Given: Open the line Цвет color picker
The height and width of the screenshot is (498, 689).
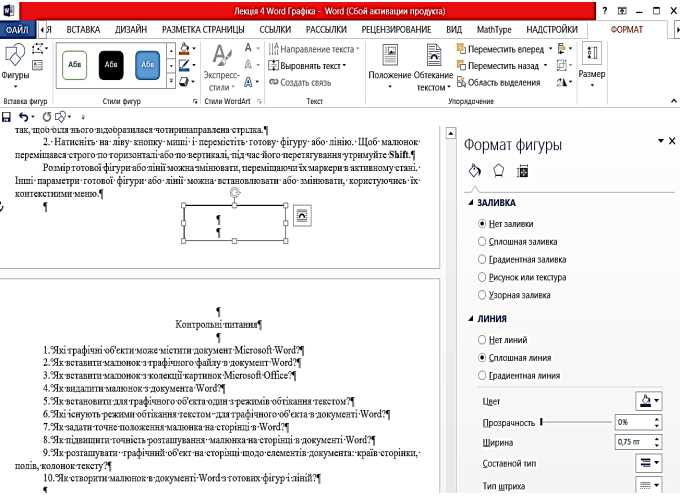Looking at the screenshot, I should click(649, 401).
